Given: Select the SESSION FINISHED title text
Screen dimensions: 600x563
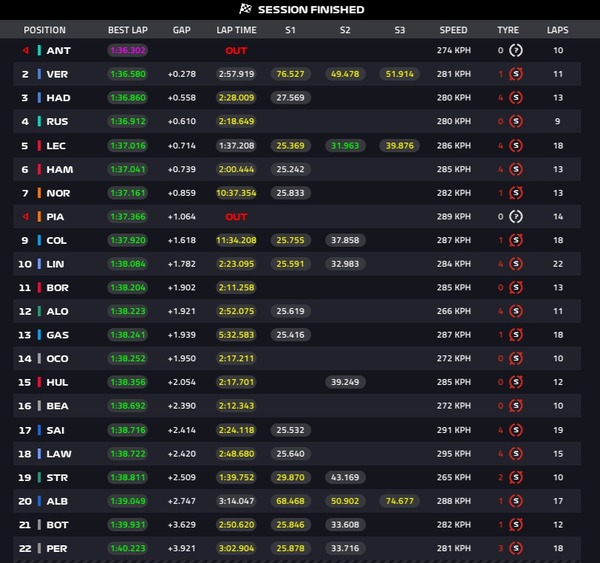Looking at the screenshot, I should (311, 10).
